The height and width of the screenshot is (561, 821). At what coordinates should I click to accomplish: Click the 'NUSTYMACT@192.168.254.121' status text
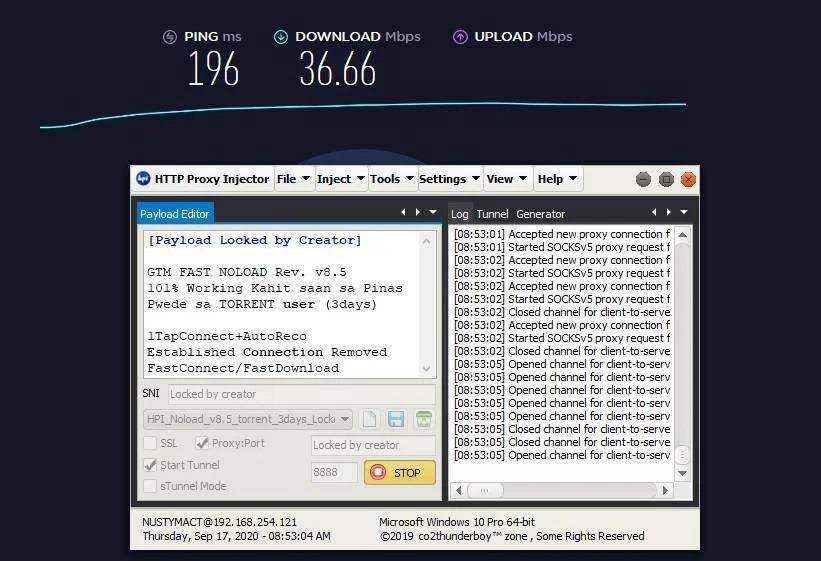click(x=219, y=522)
